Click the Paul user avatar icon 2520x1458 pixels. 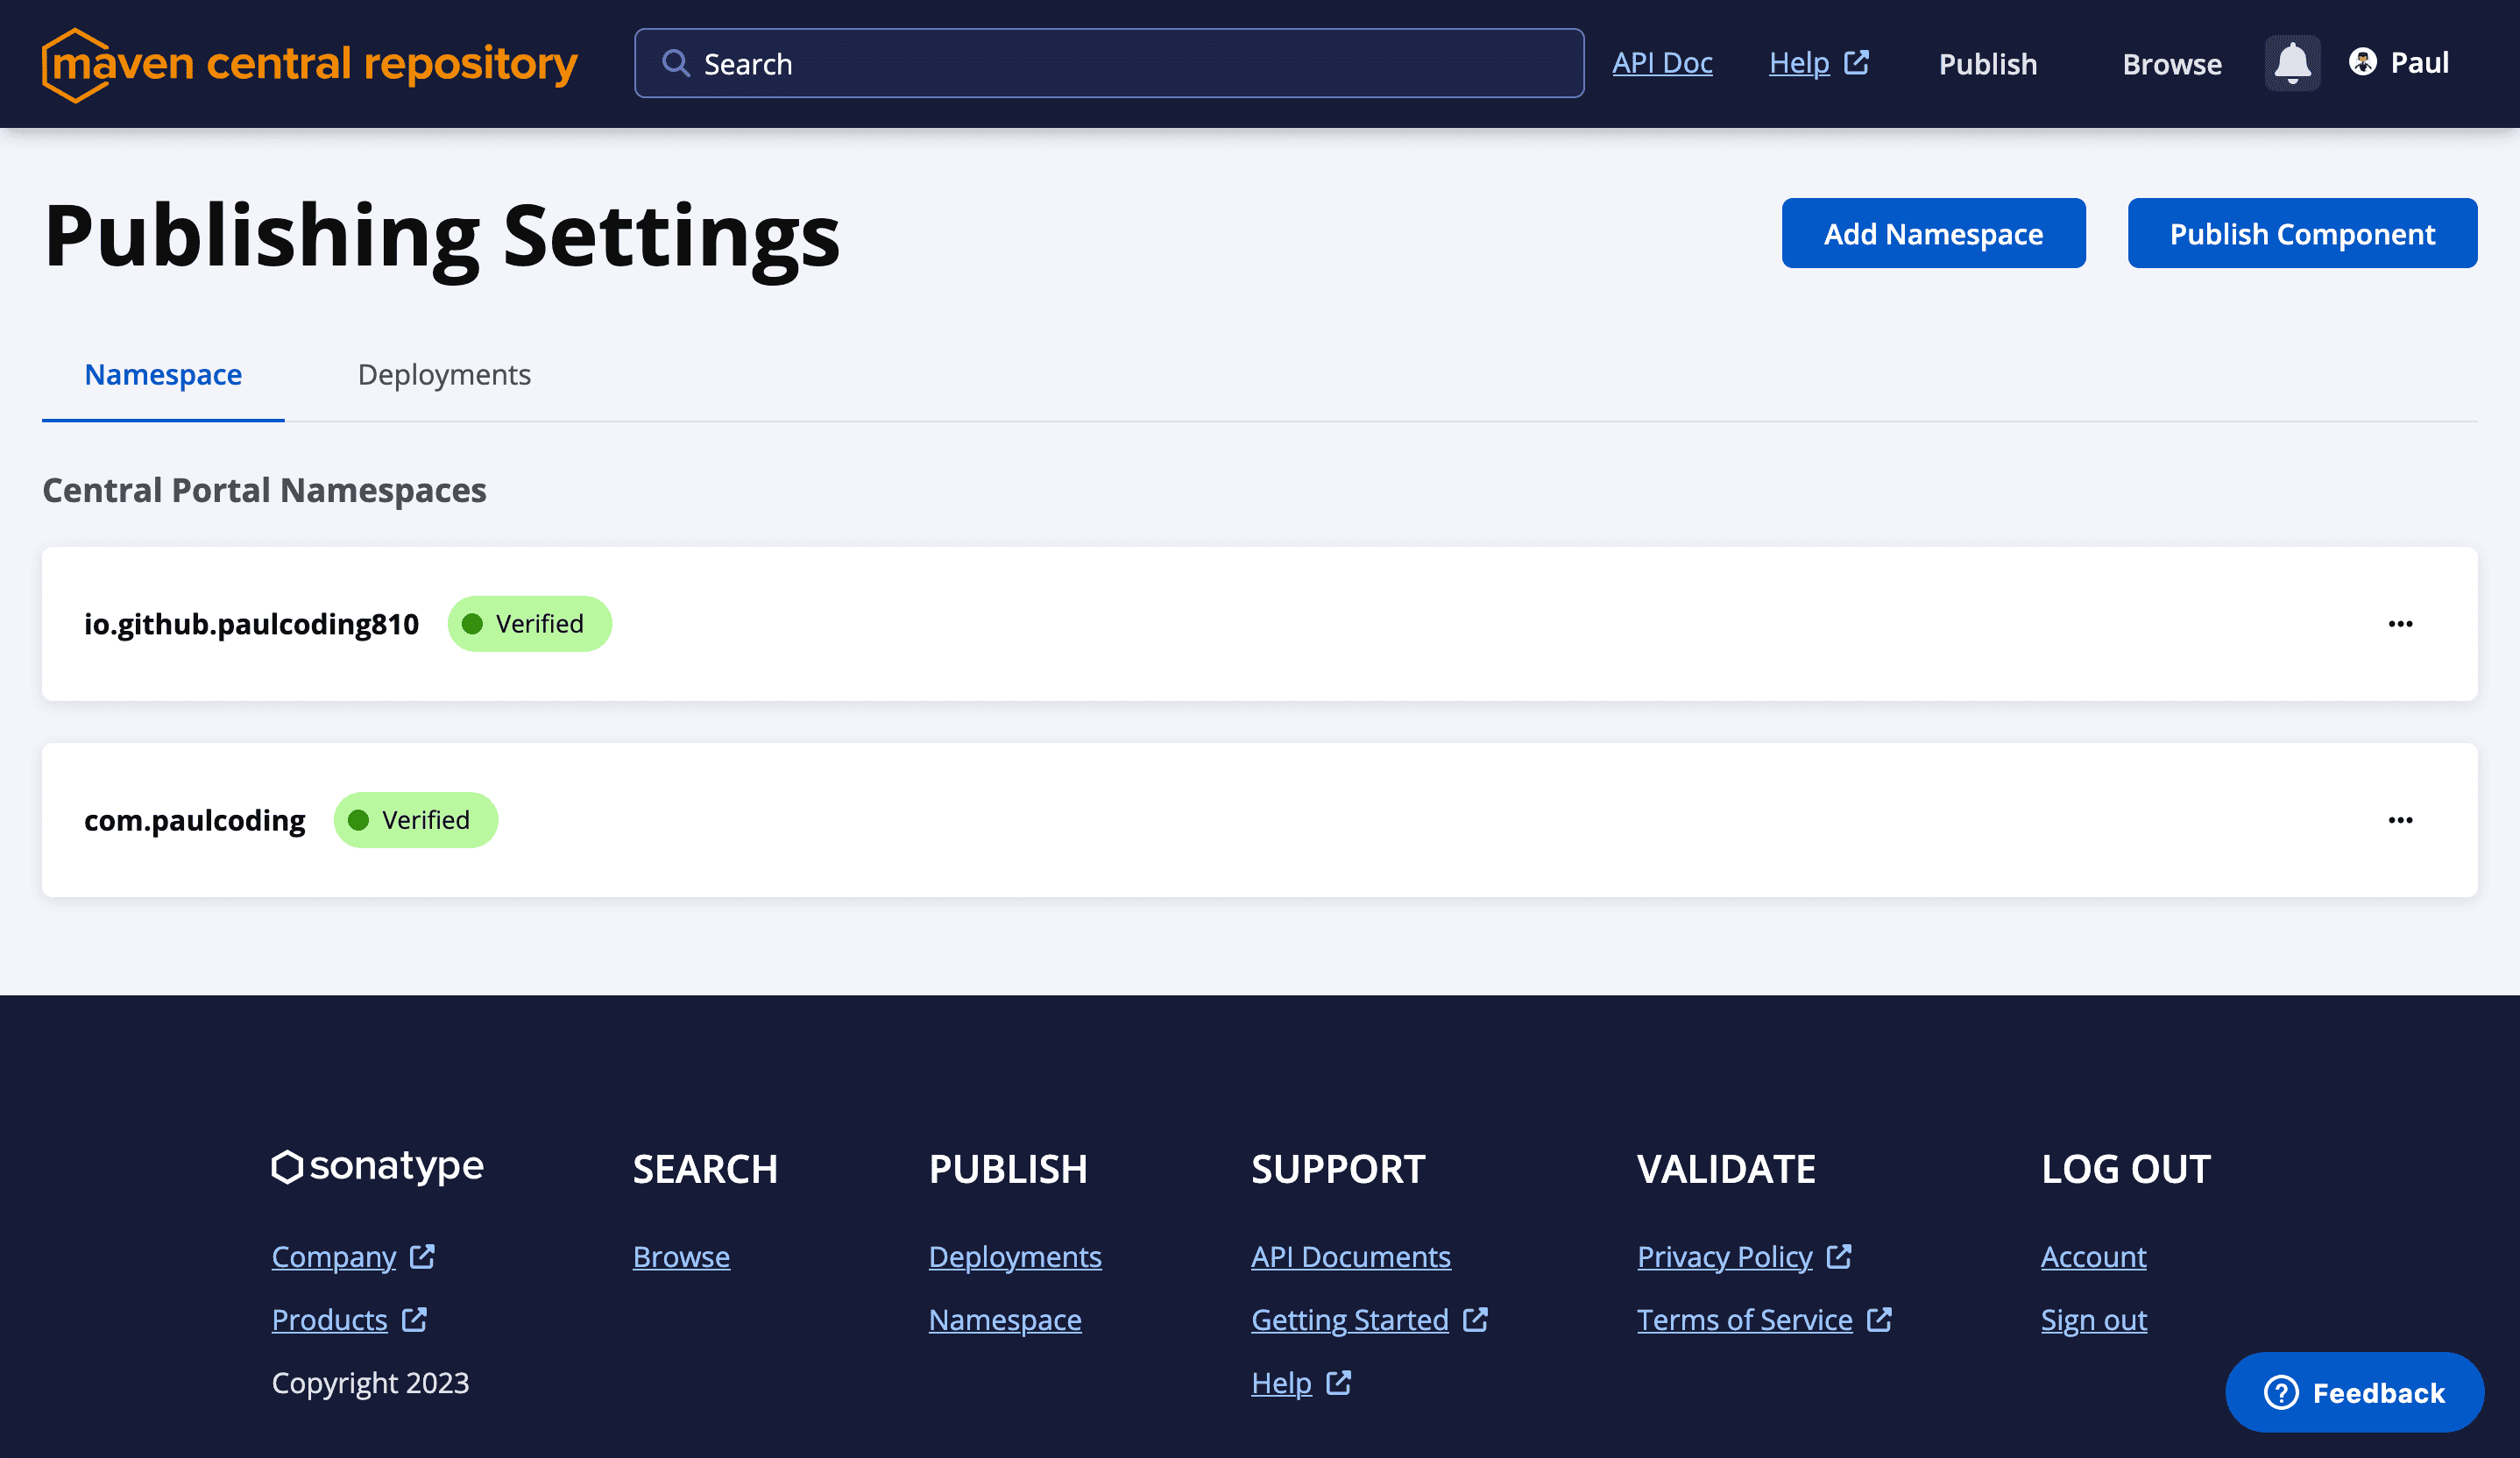[2363, 62]
